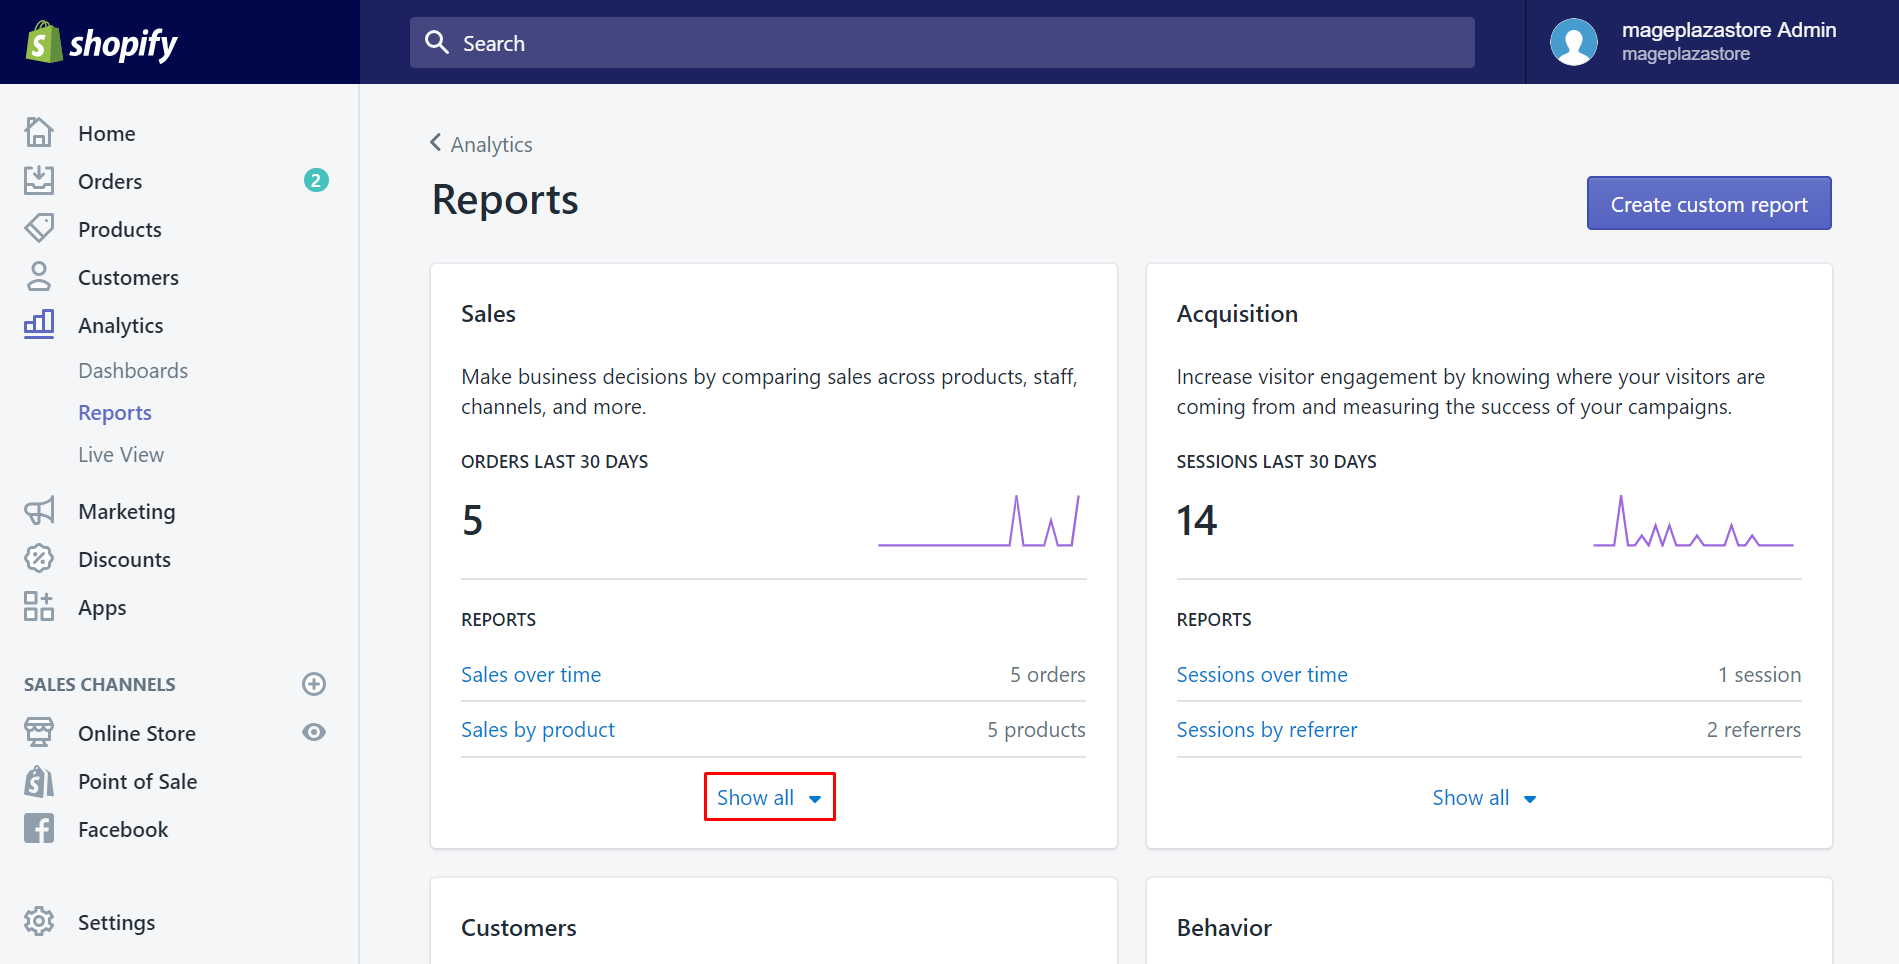Screen dimensions: 1899x964
Task: Click the Home house icon
Action: click(39, 132)
